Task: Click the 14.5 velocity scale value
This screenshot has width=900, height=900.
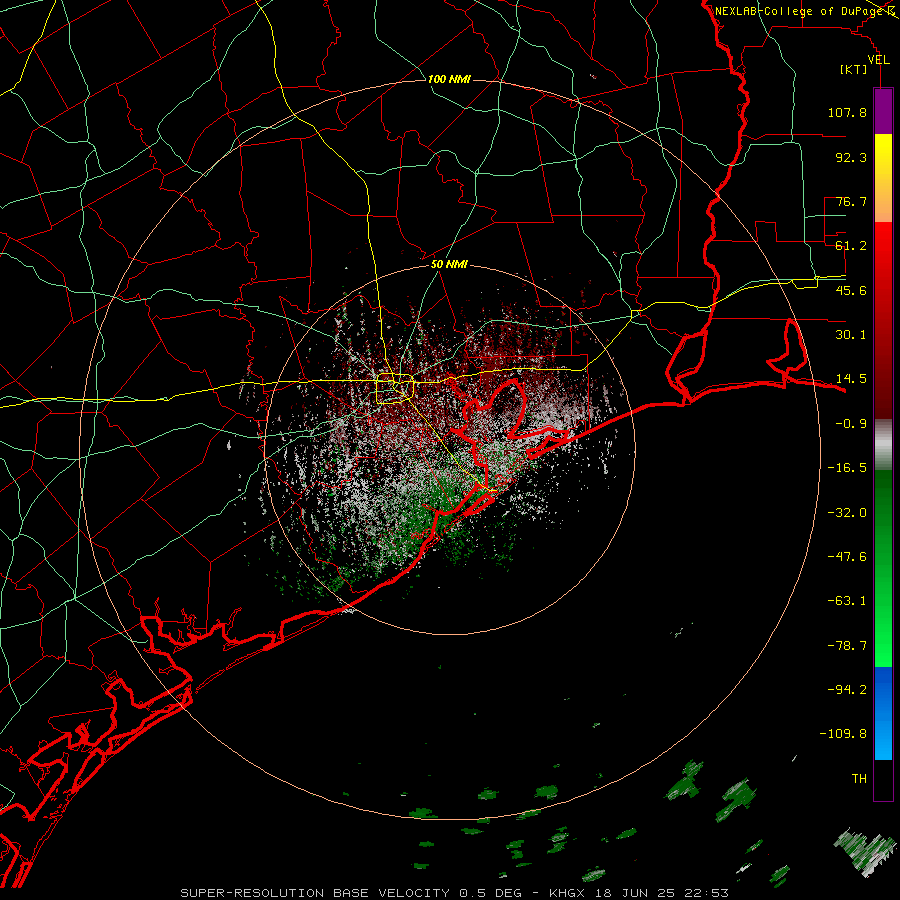Action: click(851, 379)
